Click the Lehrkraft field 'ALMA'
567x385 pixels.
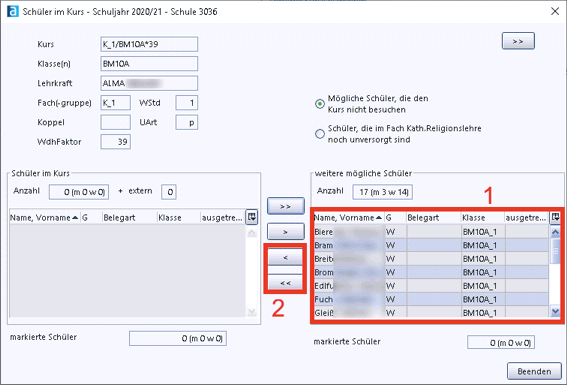pos(149,83)
